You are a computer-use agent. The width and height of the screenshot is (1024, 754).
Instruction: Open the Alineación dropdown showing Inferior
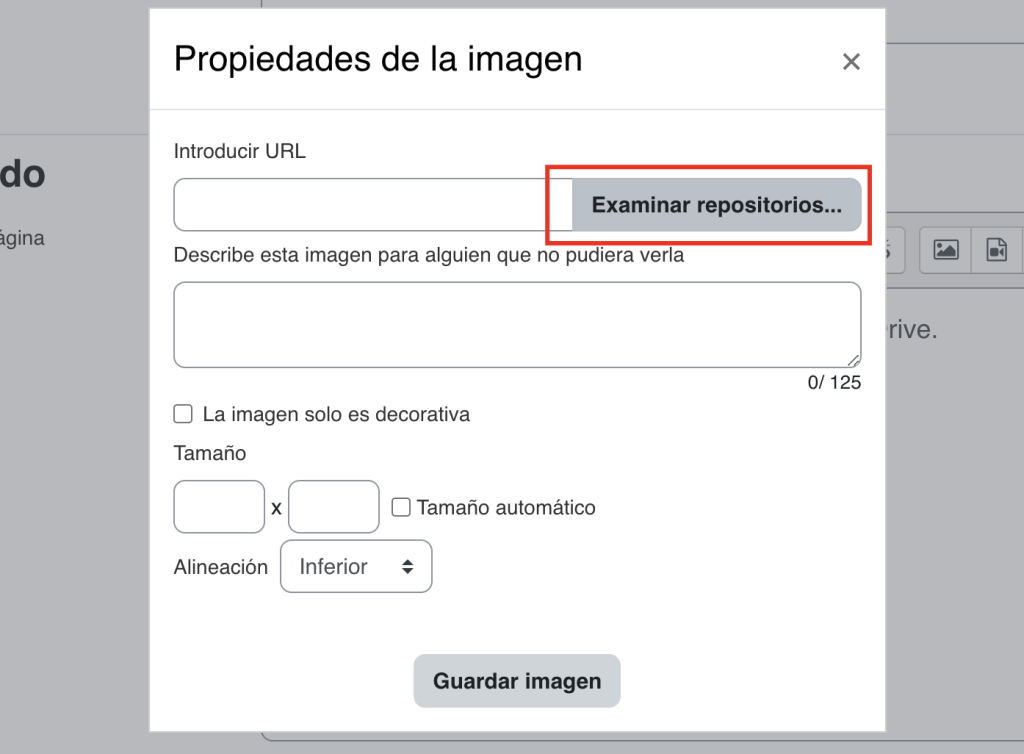pos(356,567)
